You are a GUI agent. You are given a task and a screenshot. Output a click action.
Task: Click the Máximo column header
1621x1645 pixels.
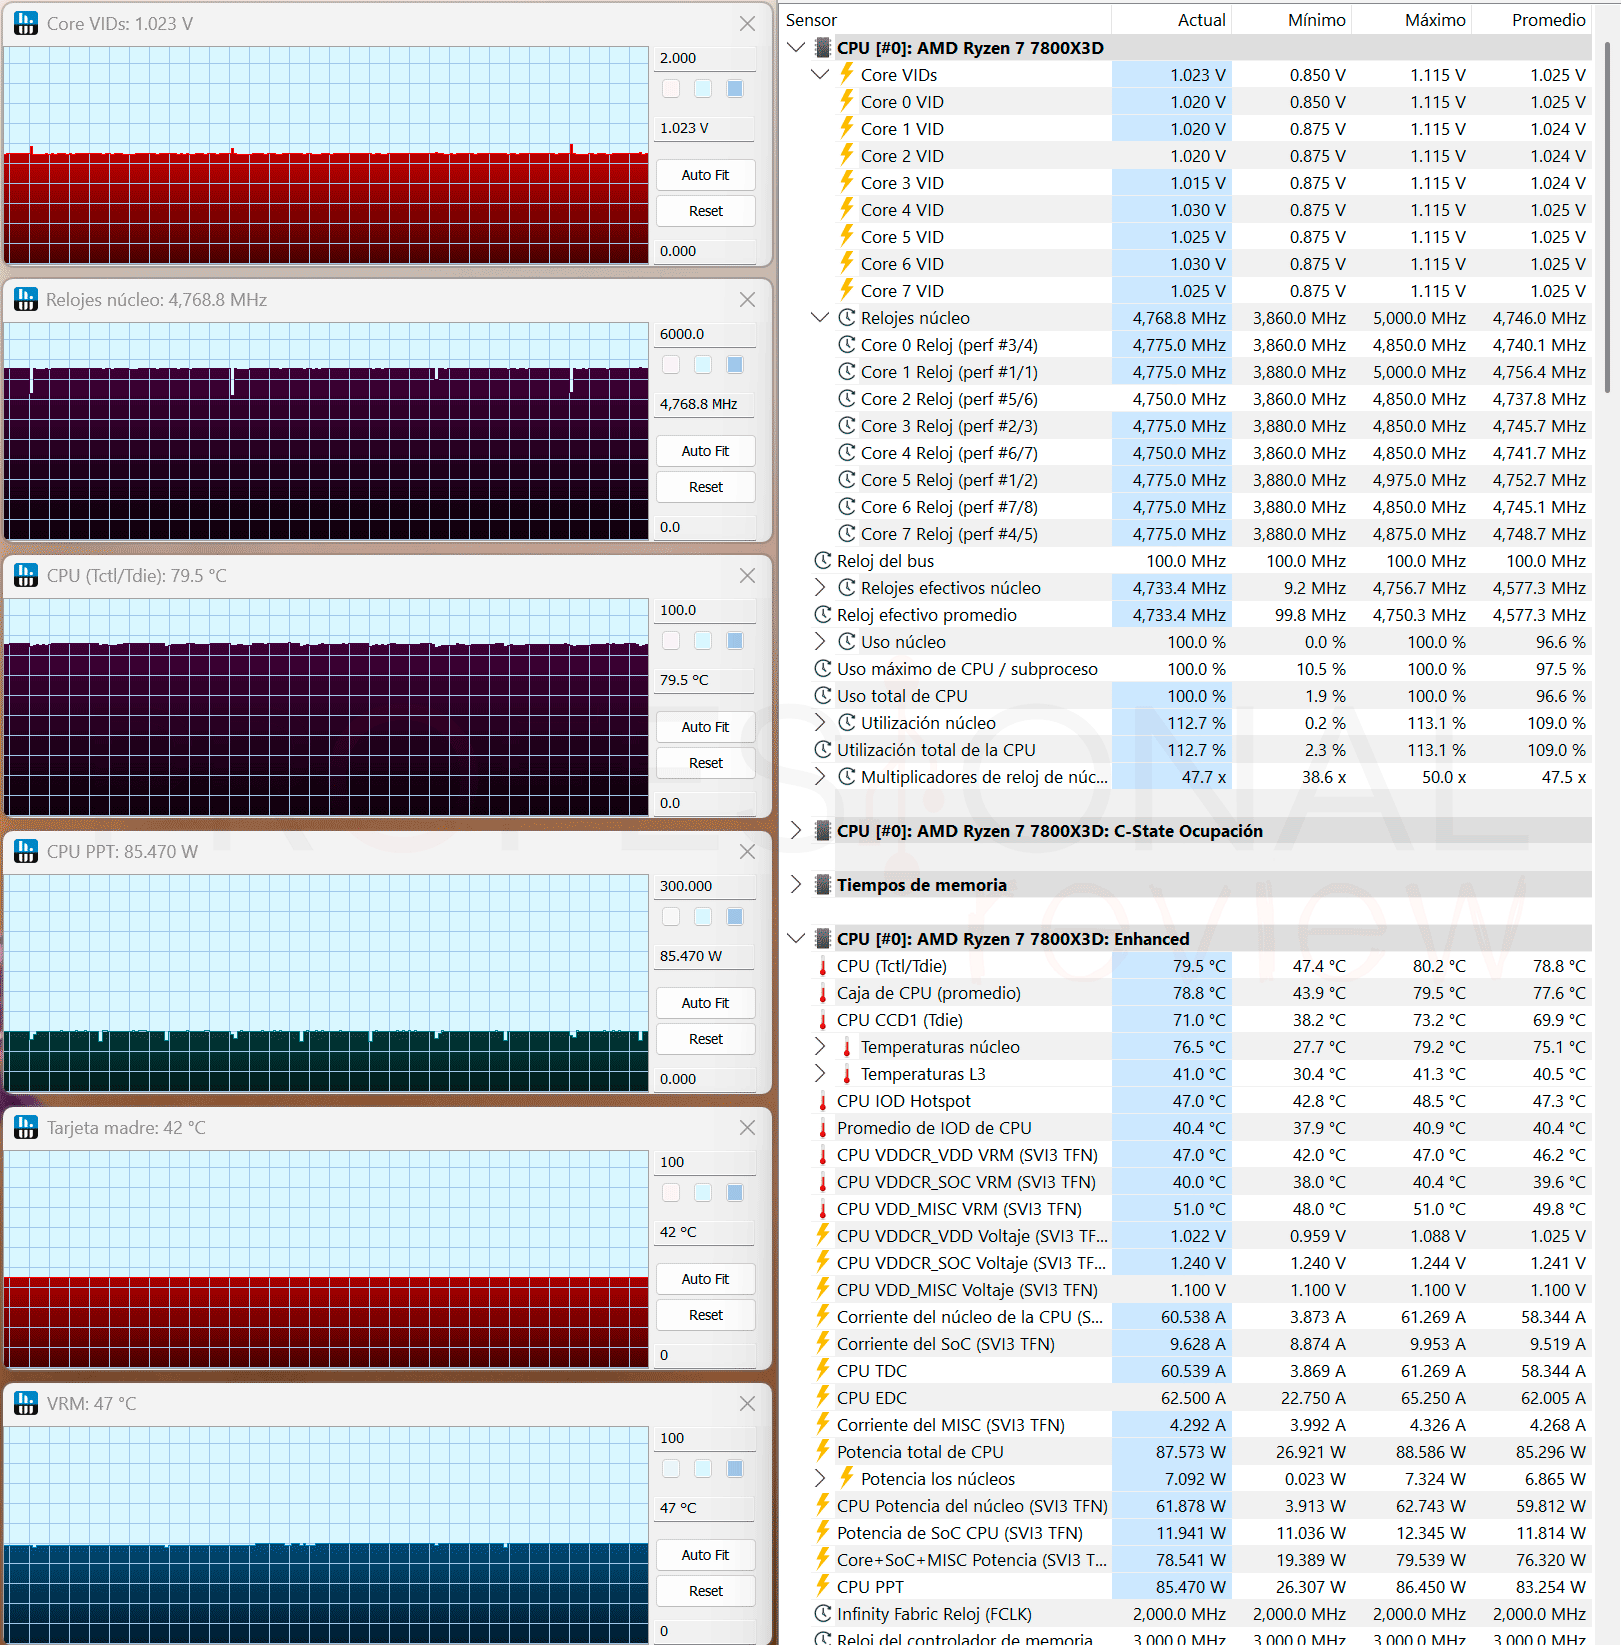click(1411, 20)
